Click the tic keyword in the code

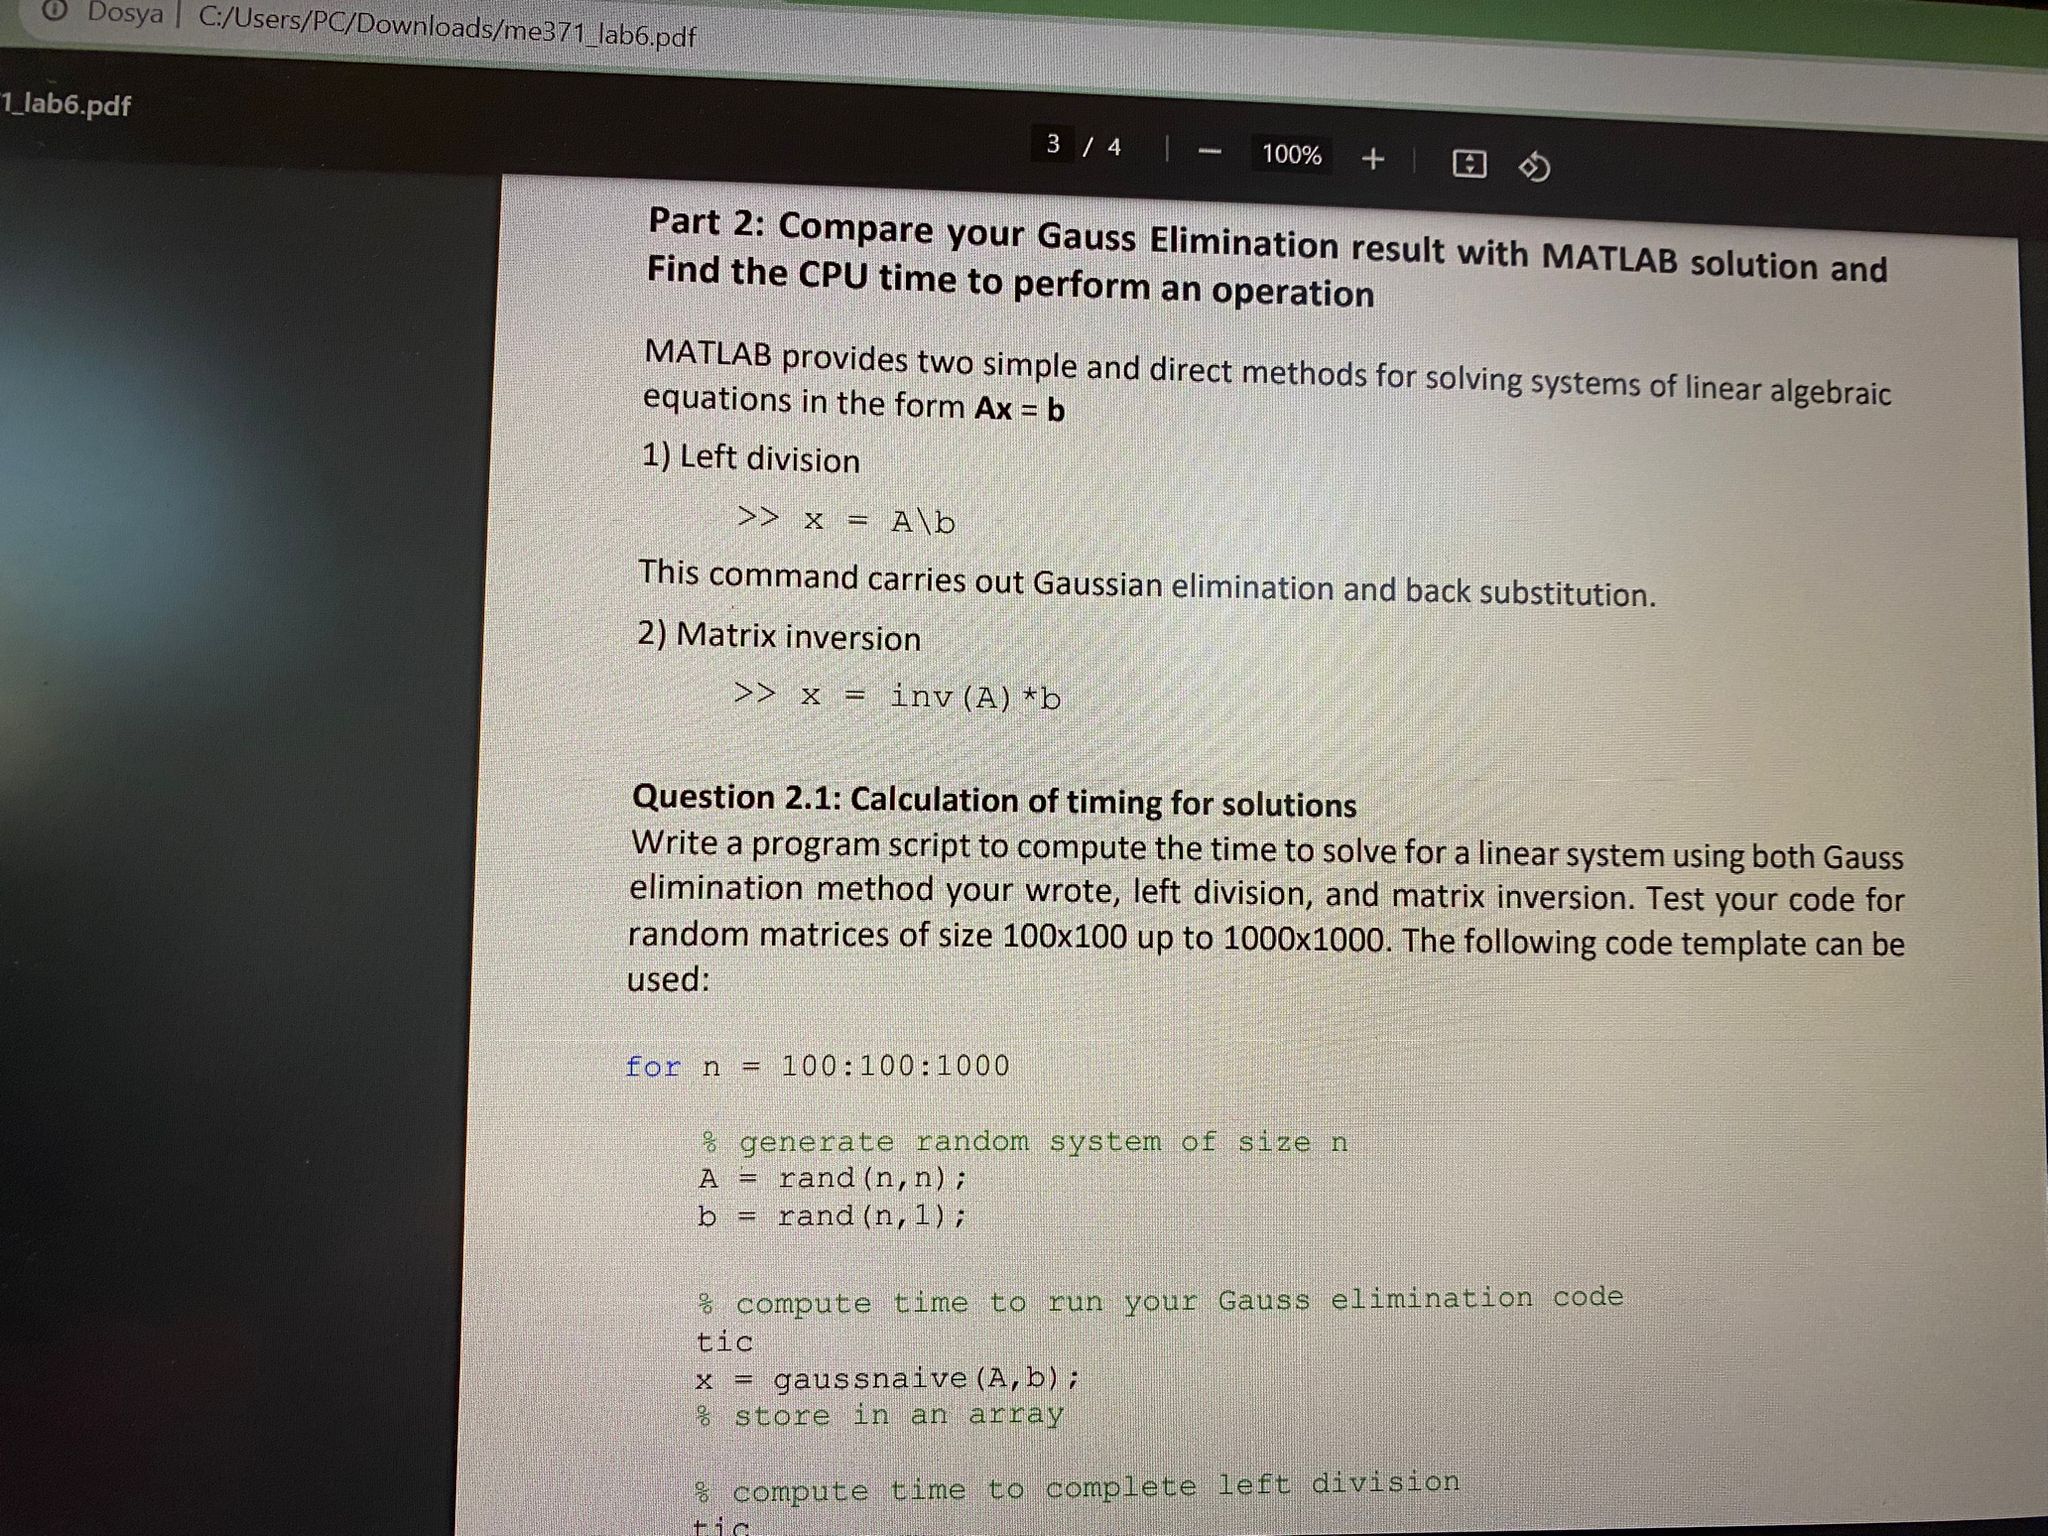(726, 1341)
